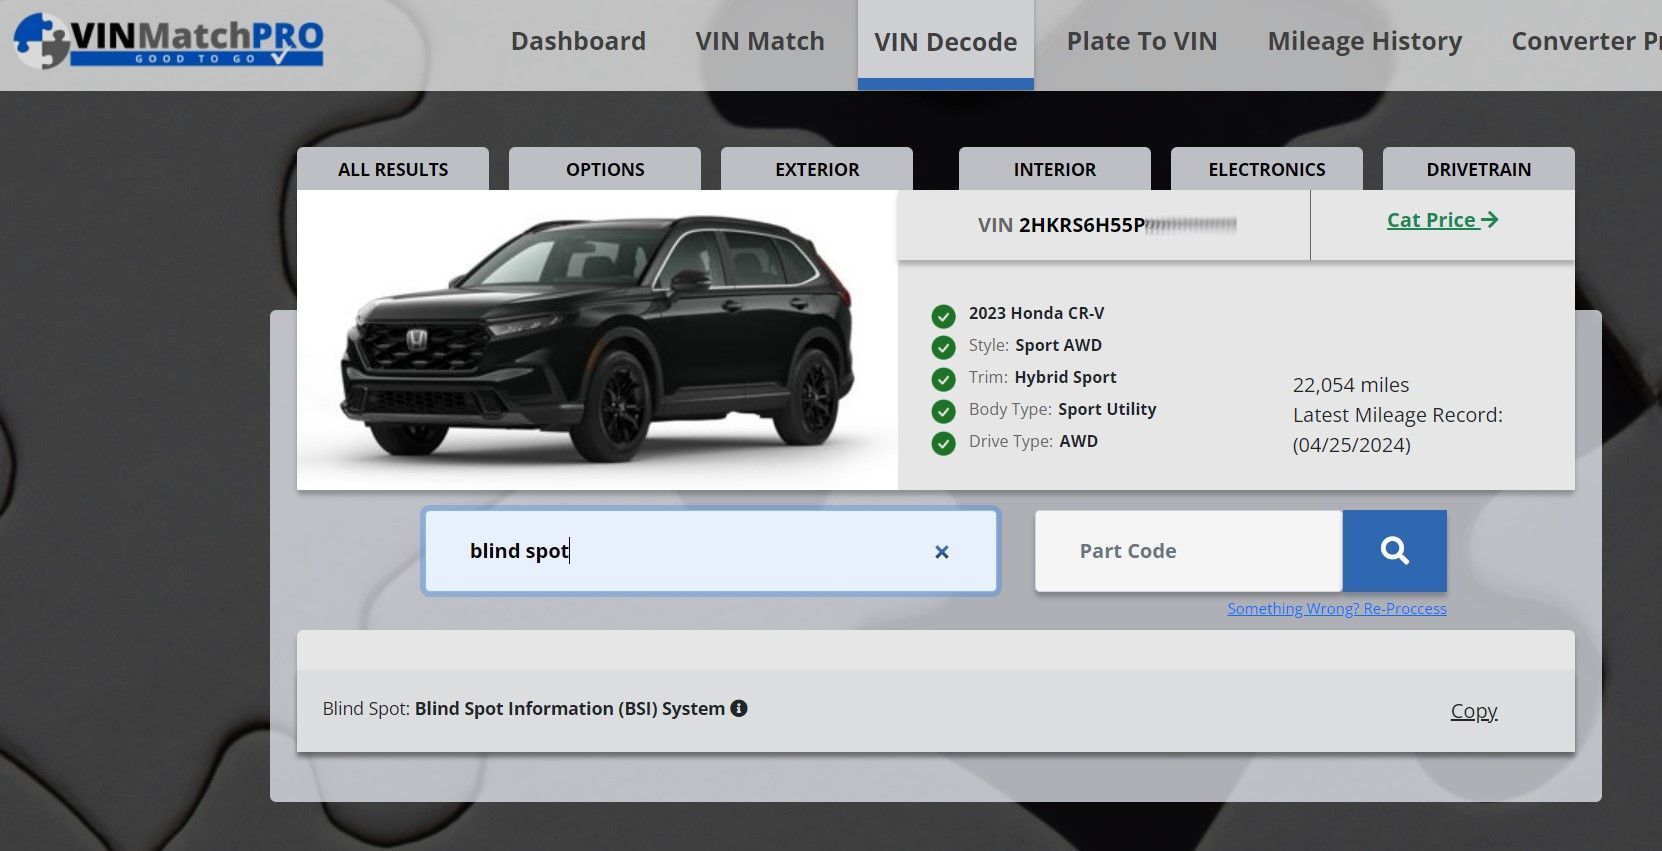
Task: Click the black Honda CR-V image
Action: click(x=598, y=340)
